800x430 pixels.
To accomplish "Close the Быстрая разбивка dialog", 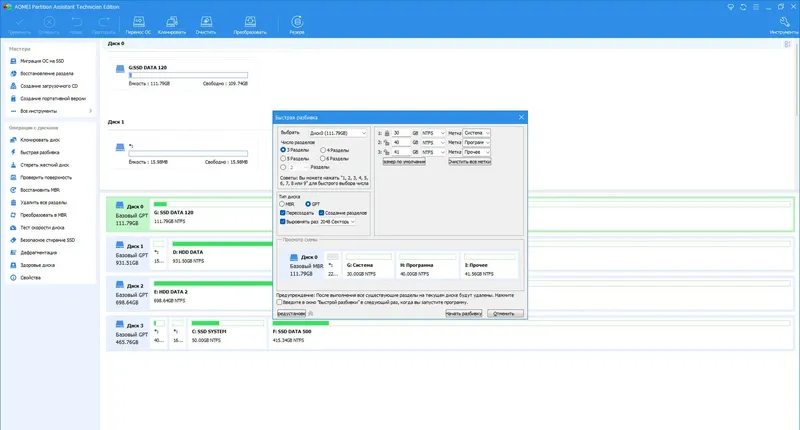I will [521, 117].
